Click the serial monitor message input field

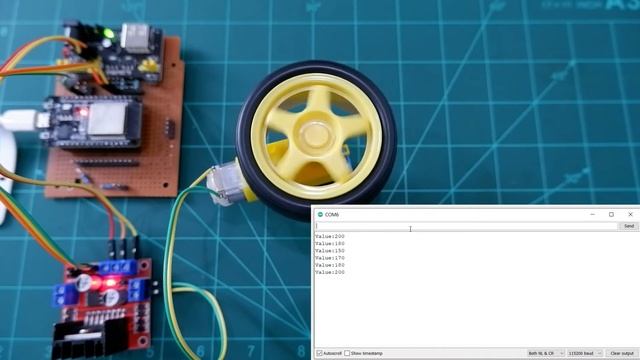466,226
